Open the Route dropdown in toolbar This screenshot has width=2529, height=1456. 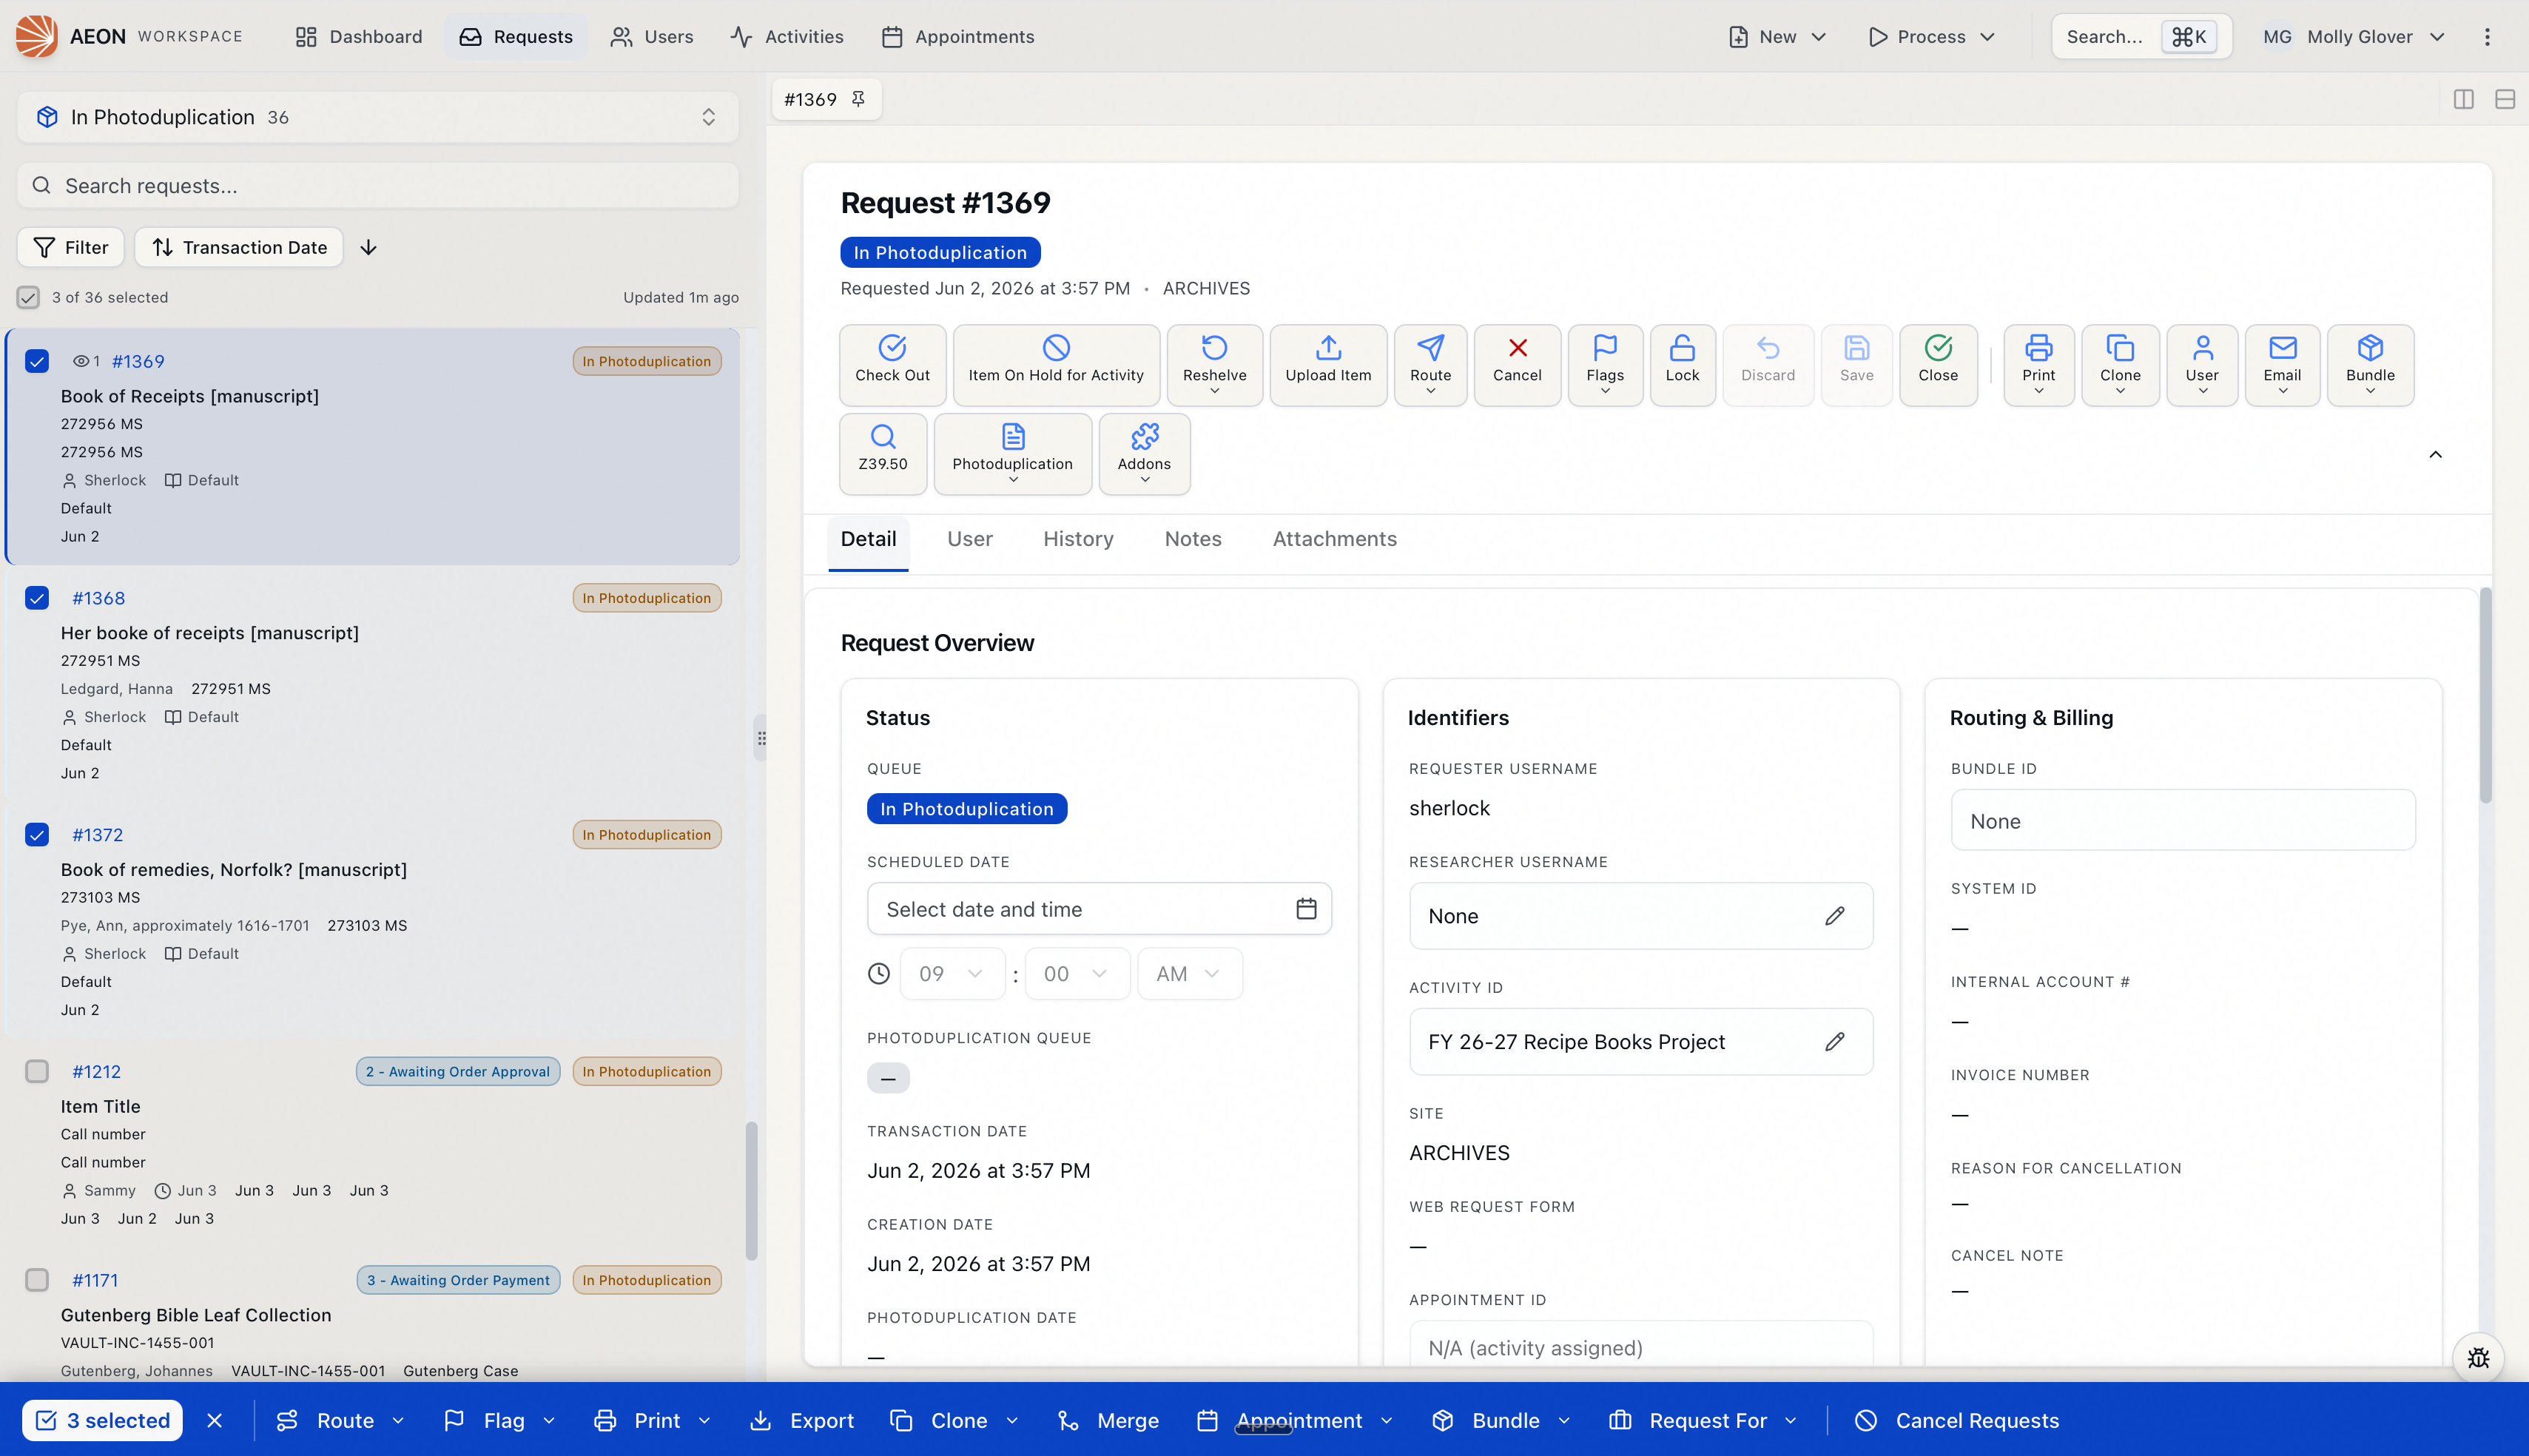pos(1430,365)
